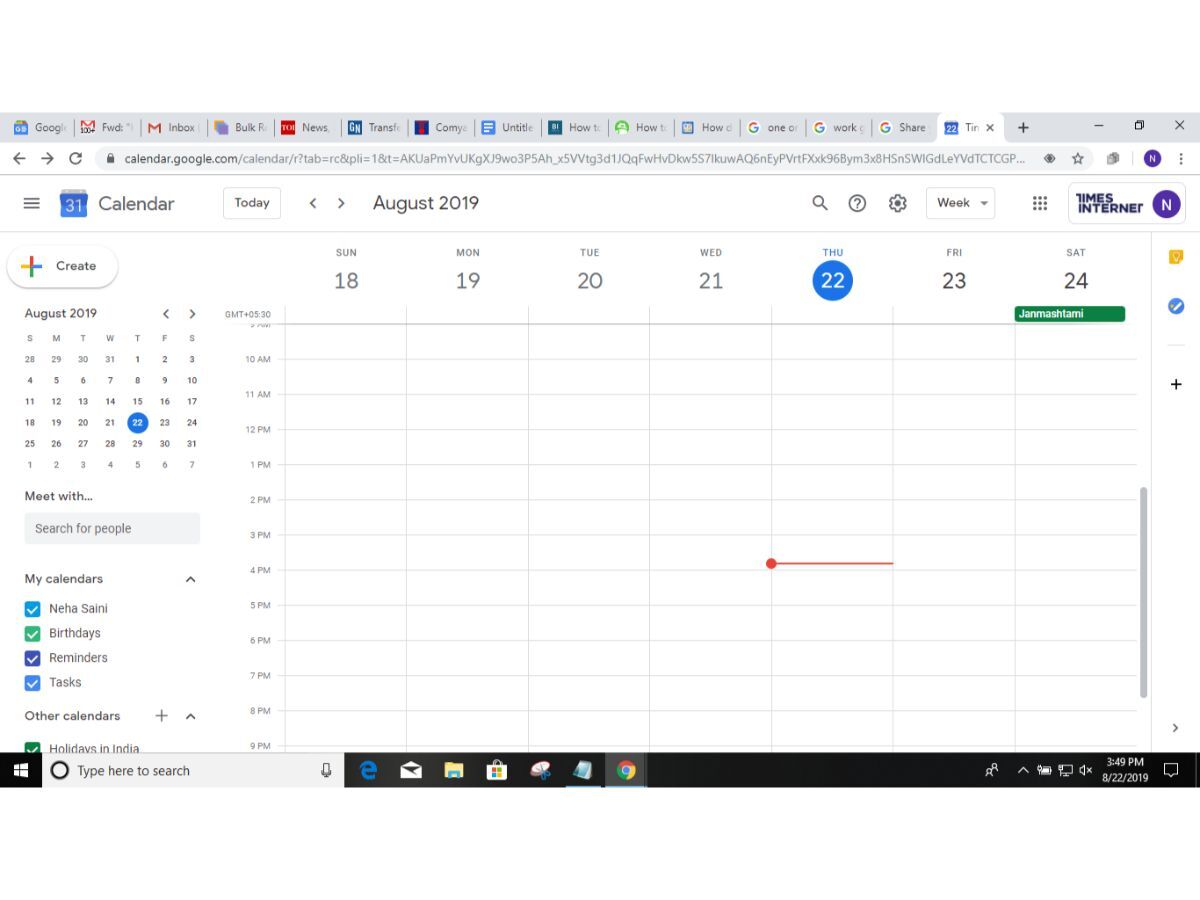1200x900 pixels.
Task: Go back in browser history
Action: 19,158
